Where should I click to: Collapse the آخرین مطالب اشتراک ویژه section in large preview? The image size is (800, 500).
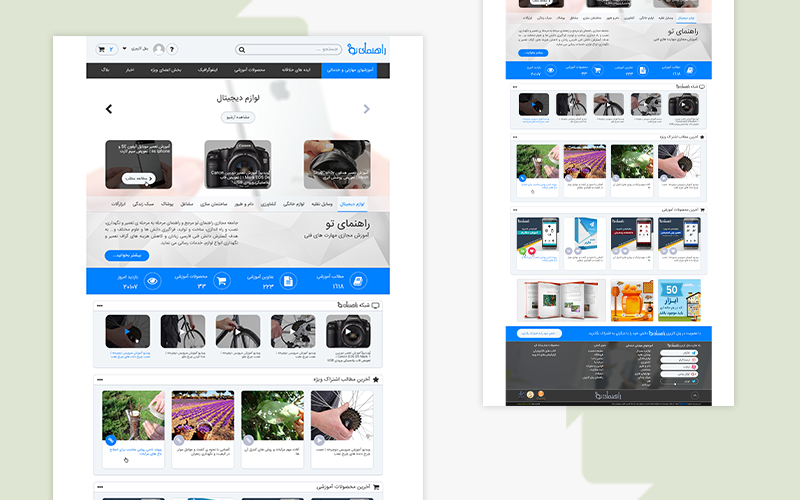point(100,380)
